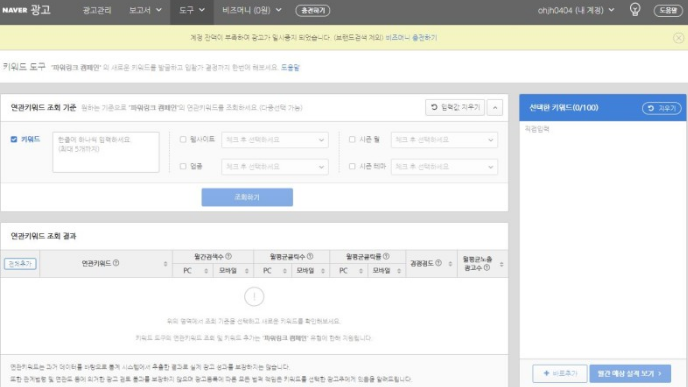
Task: Click the help icon next to 연관키워드
Action: pyautogui.click(x=116, y=263)
